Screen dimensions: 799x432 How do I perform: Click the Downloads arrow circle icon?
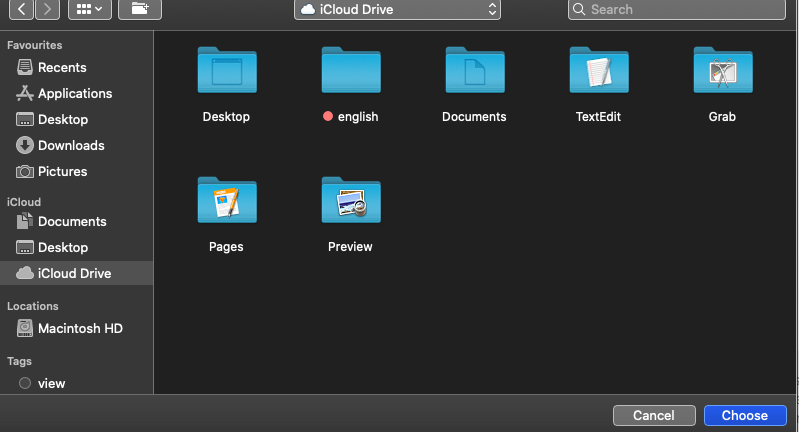24,145
